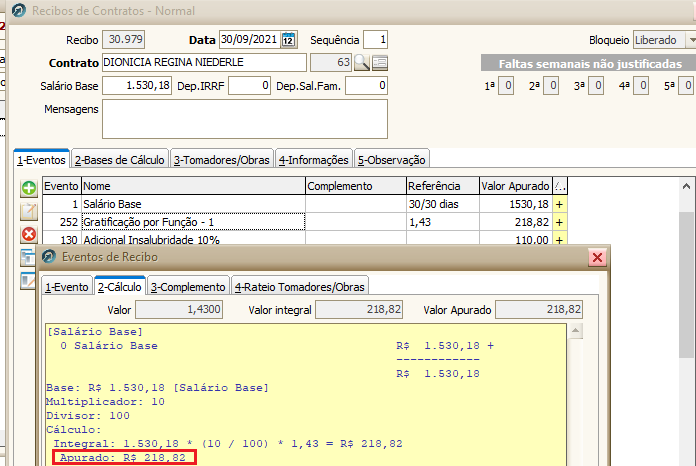The width and height of the screenshot is (696, 466).
Task: Click the Data date field
Action: coord(250,39)
